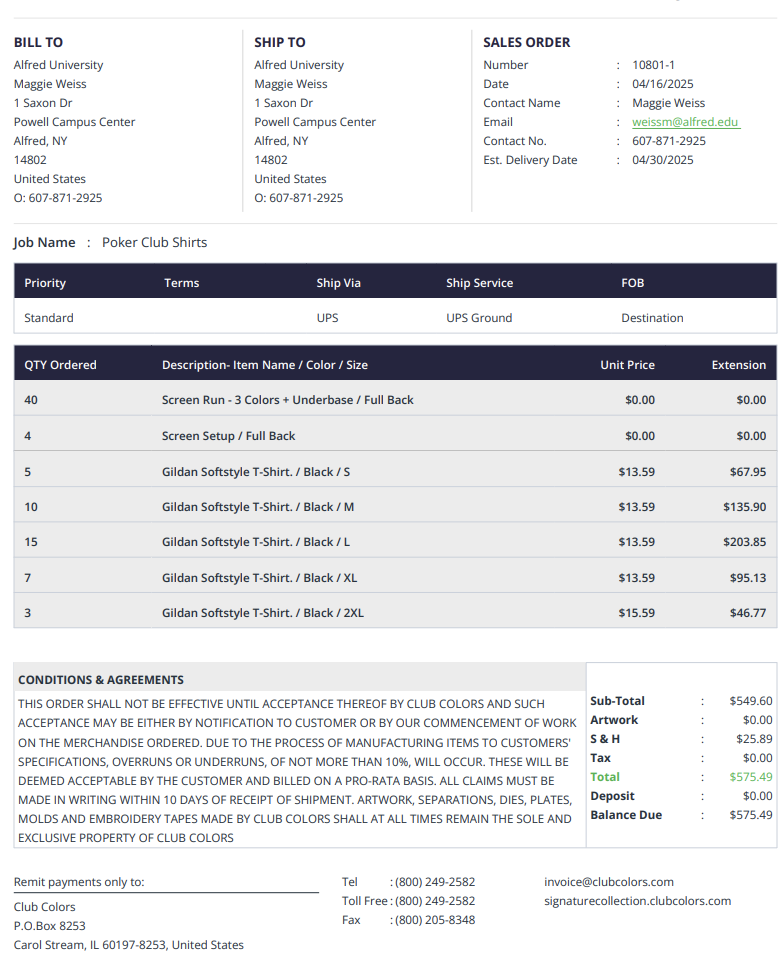This screenshot has height=959, width=778.
Task: Click the Deposit value $0.00
Action: (757, 796)
